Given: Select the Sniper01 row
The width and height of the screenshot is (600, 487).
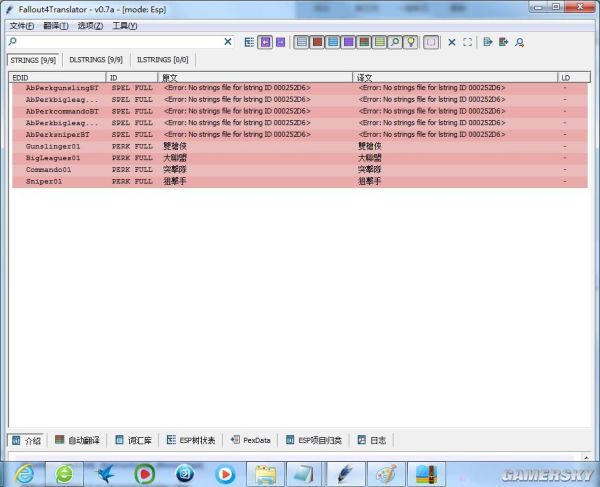Looking at the screenshot, I should point(300,181).
